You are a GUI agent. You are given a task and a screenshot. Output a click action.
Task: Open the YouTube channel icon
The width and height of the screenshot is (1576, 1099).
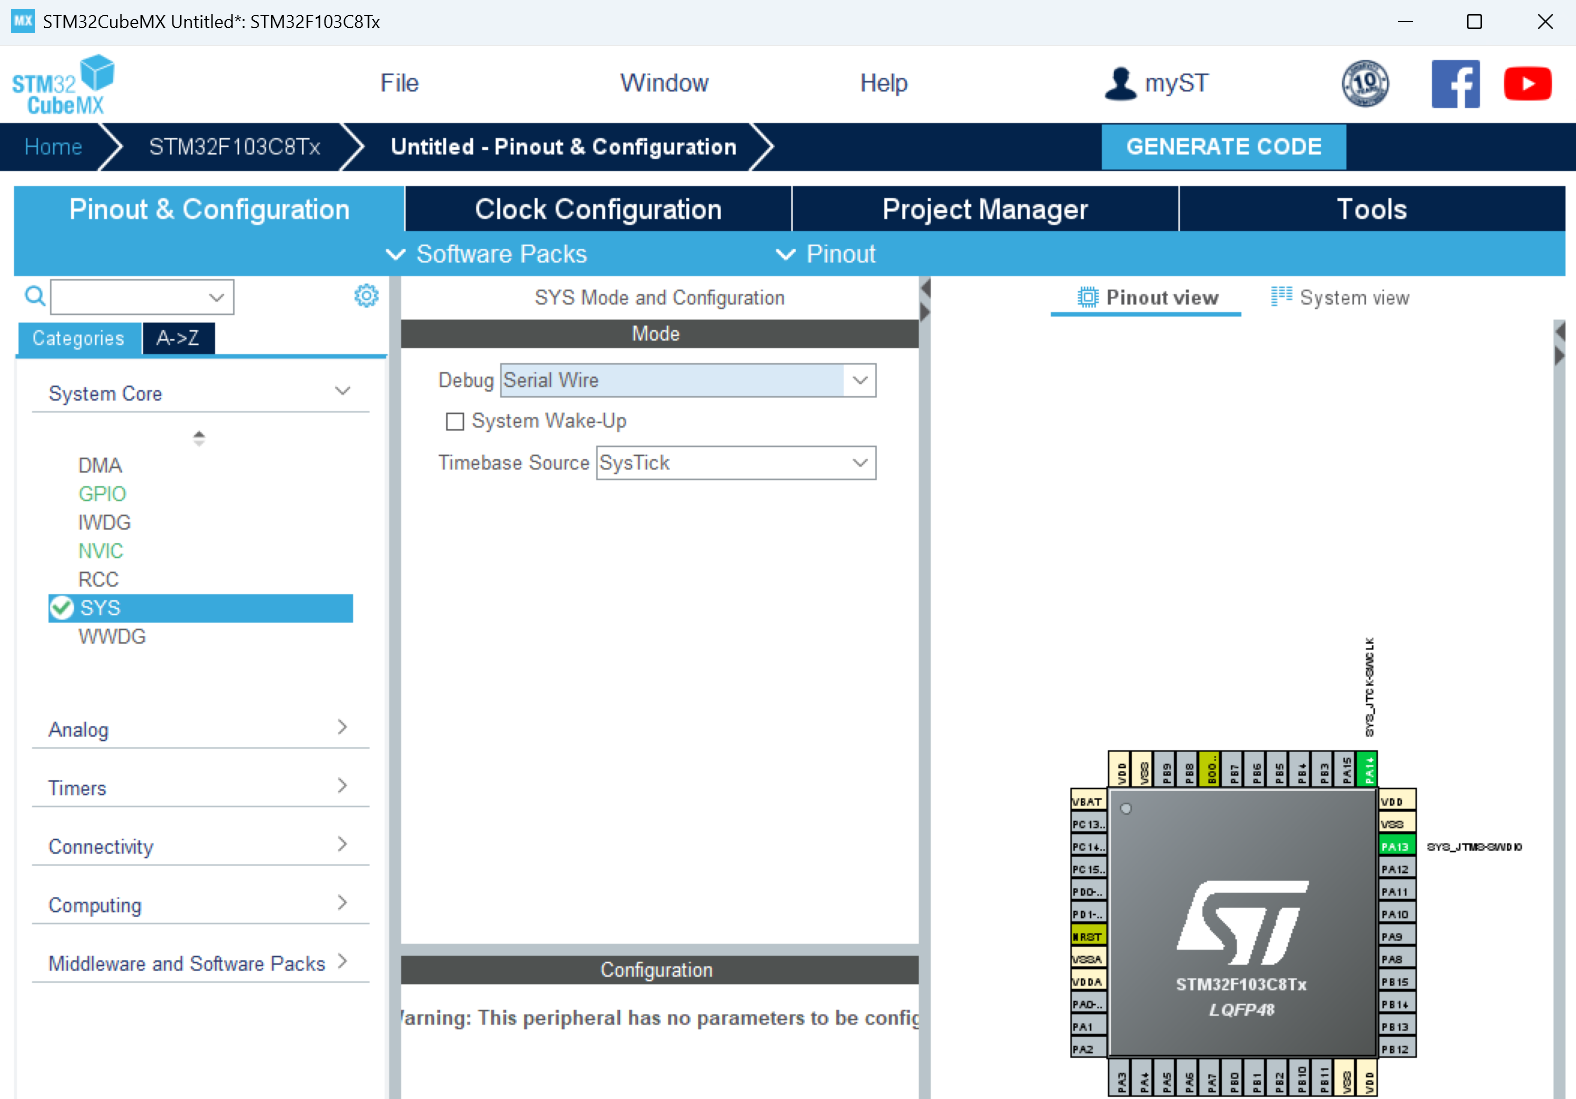tap(1527, 84)
